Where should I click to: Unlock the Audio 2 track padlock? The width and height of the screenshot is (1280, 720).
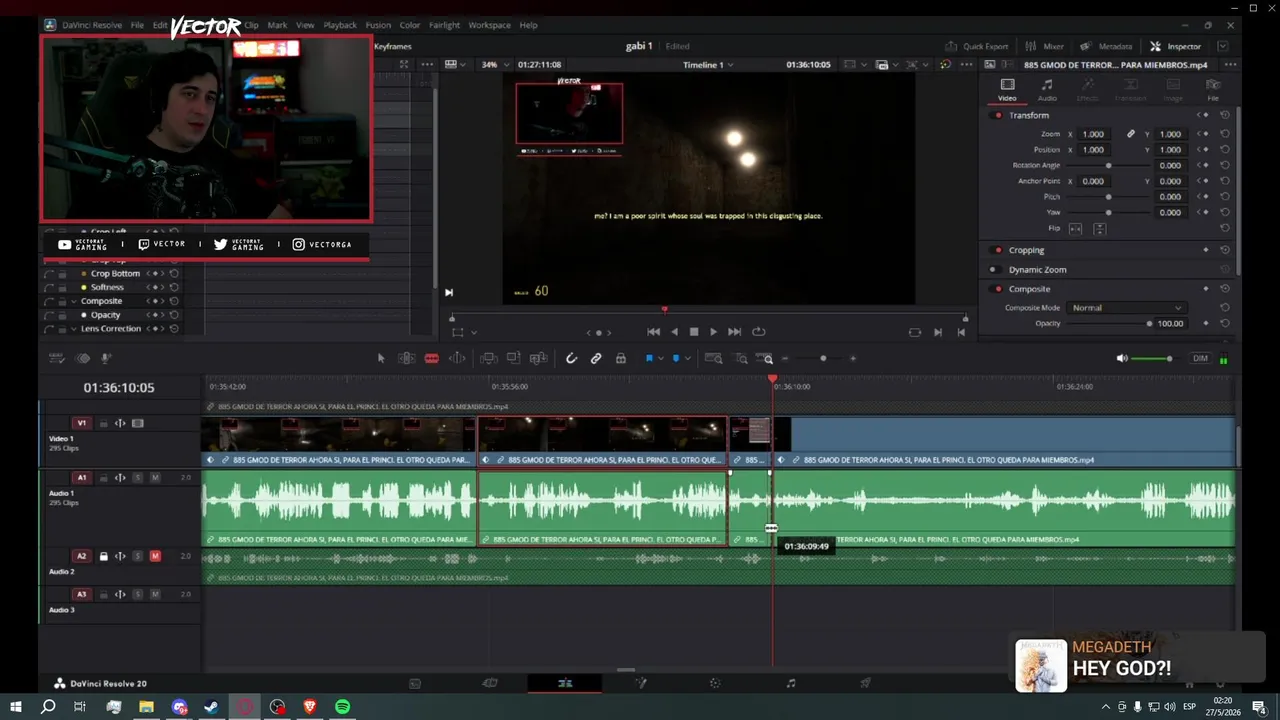pyautogui.click(x=103, y=556)
